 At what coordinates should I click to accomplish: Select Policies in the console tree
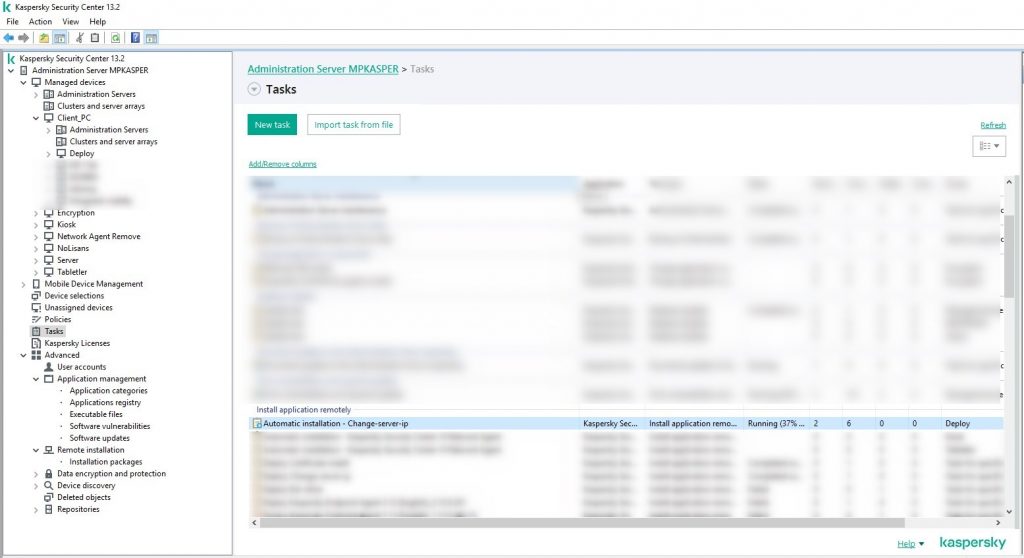point(58,319)
